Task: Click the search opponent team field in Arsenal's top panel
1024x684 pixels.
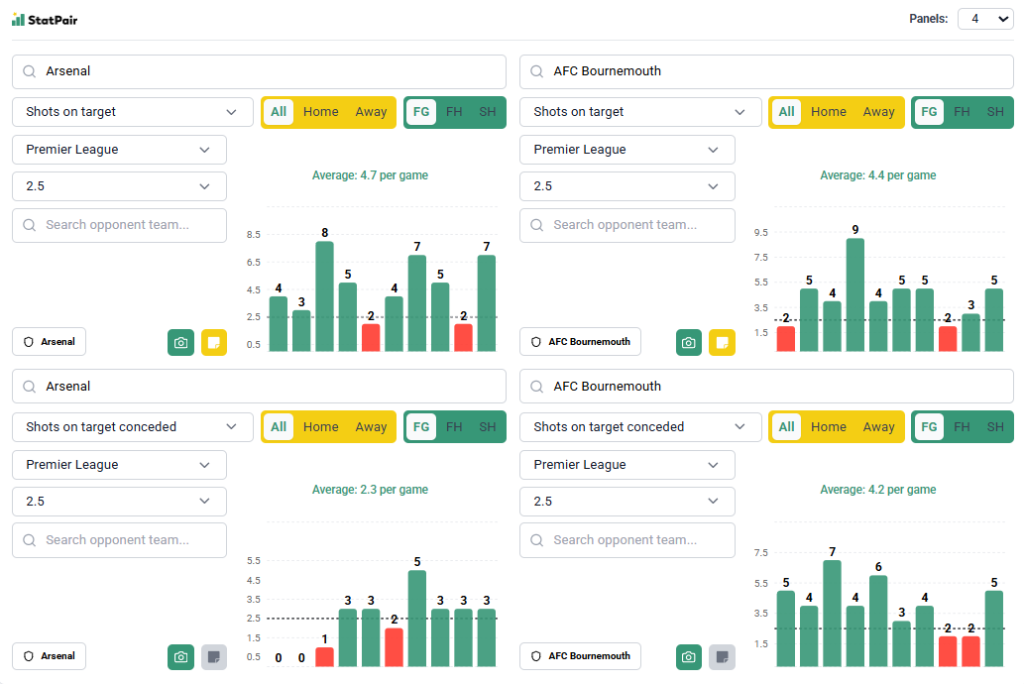Action: tap(119, 225)
